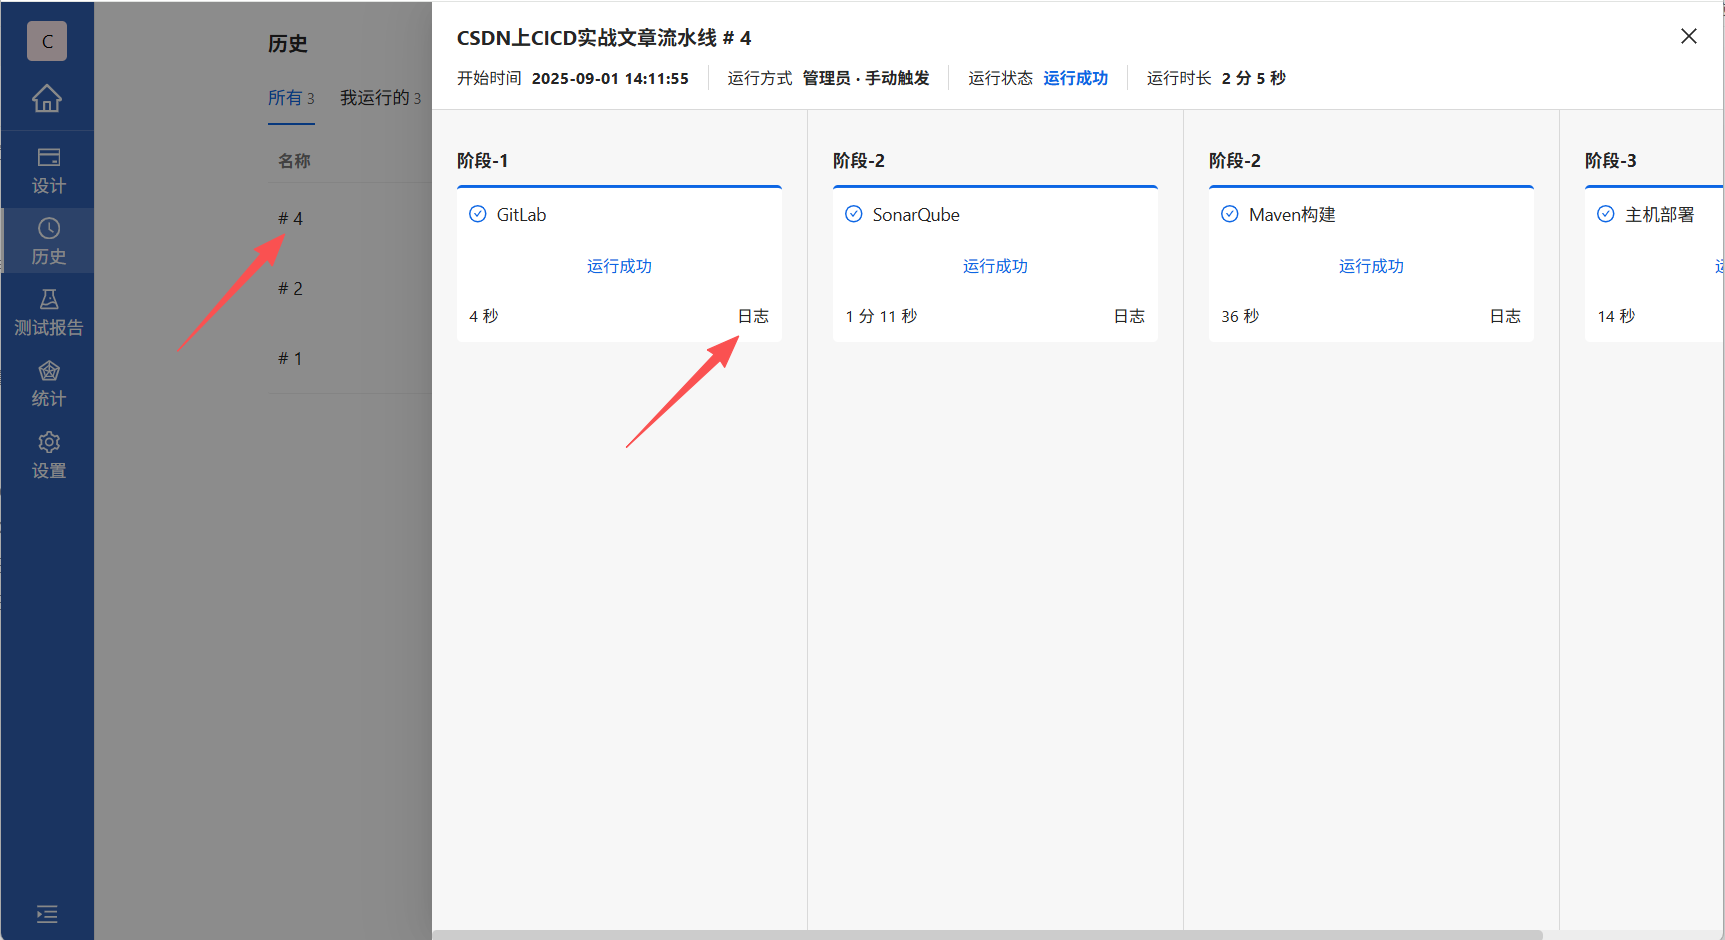Click the collapse menu icon at sidebar bottom

[x=46, y=914]
